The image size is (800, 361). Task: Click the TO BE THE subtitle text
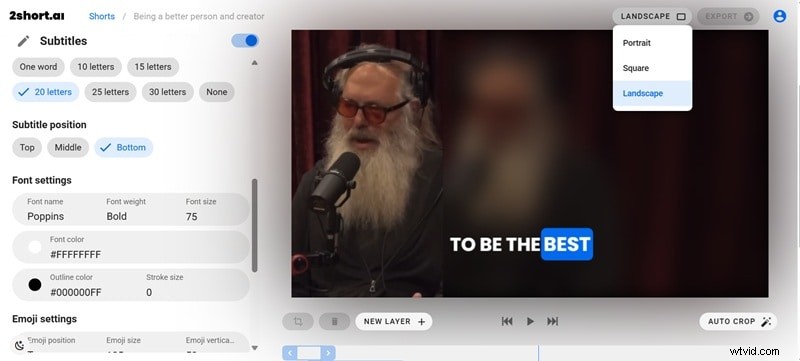coord(494,245)
